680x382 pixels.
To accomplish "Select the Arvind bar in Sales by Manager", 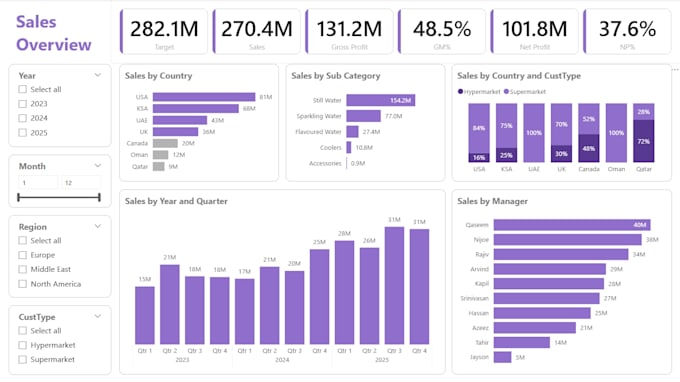I will [x=550, y=269].
